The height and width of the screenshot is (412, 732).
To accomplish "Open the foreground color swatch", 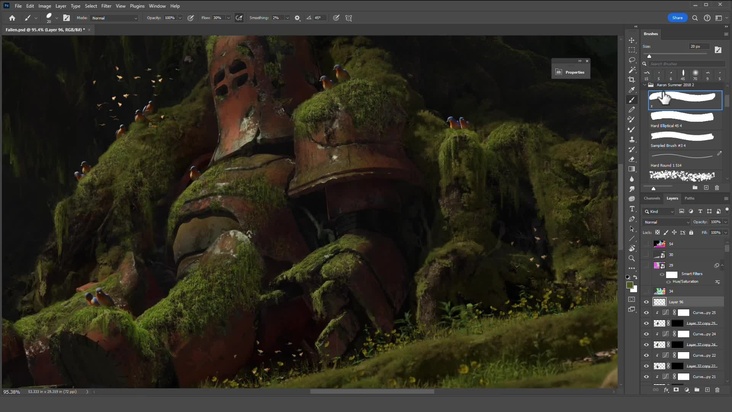I will [630, 285].
